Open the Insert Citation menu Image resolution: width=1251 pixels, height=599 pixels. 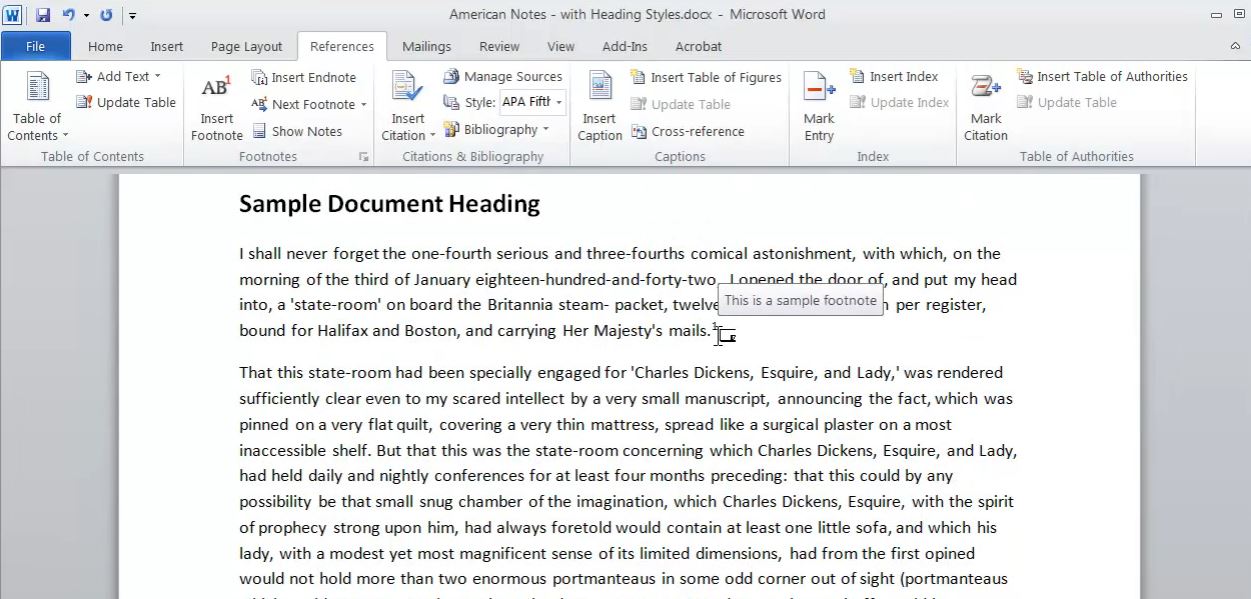407,107
